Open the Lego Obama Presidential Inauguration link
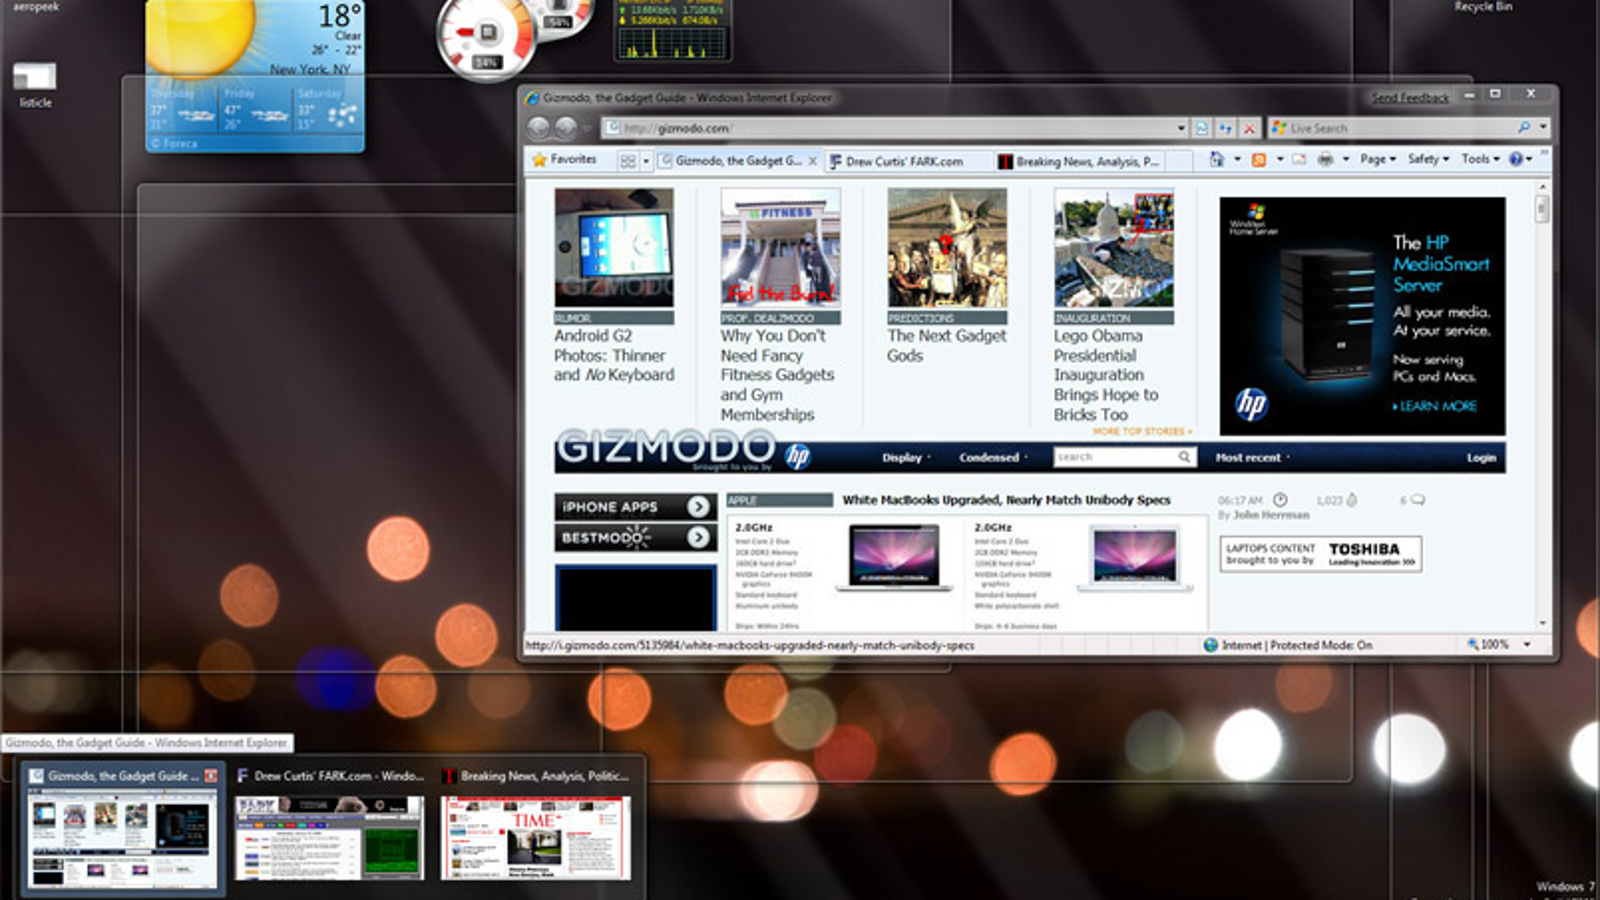 click(1105, 375)
